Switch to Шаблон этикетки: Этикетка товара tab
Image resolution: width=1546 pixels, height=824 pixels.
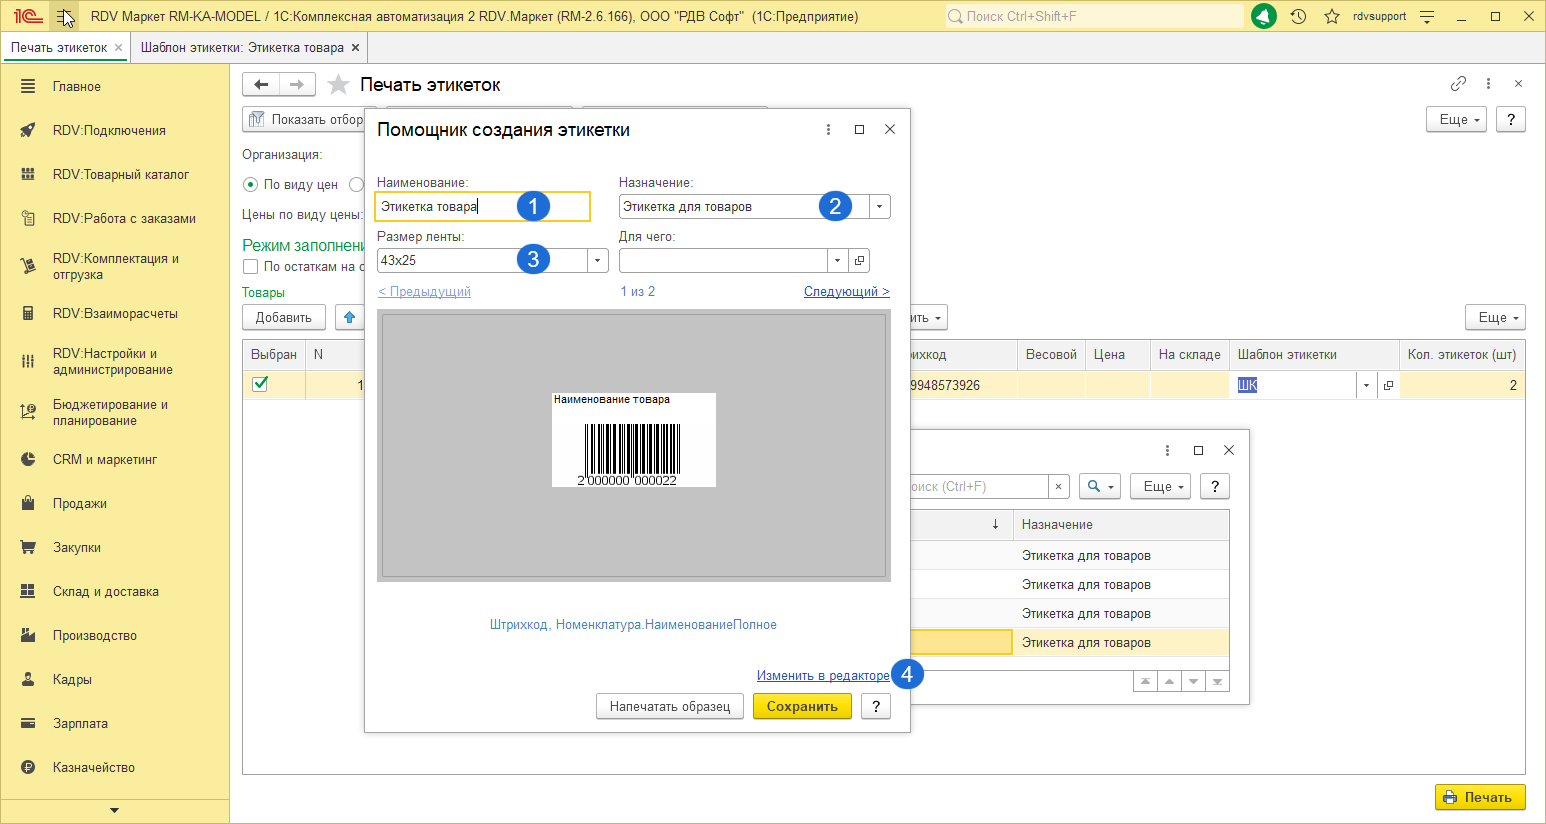(x=242, y=47)
